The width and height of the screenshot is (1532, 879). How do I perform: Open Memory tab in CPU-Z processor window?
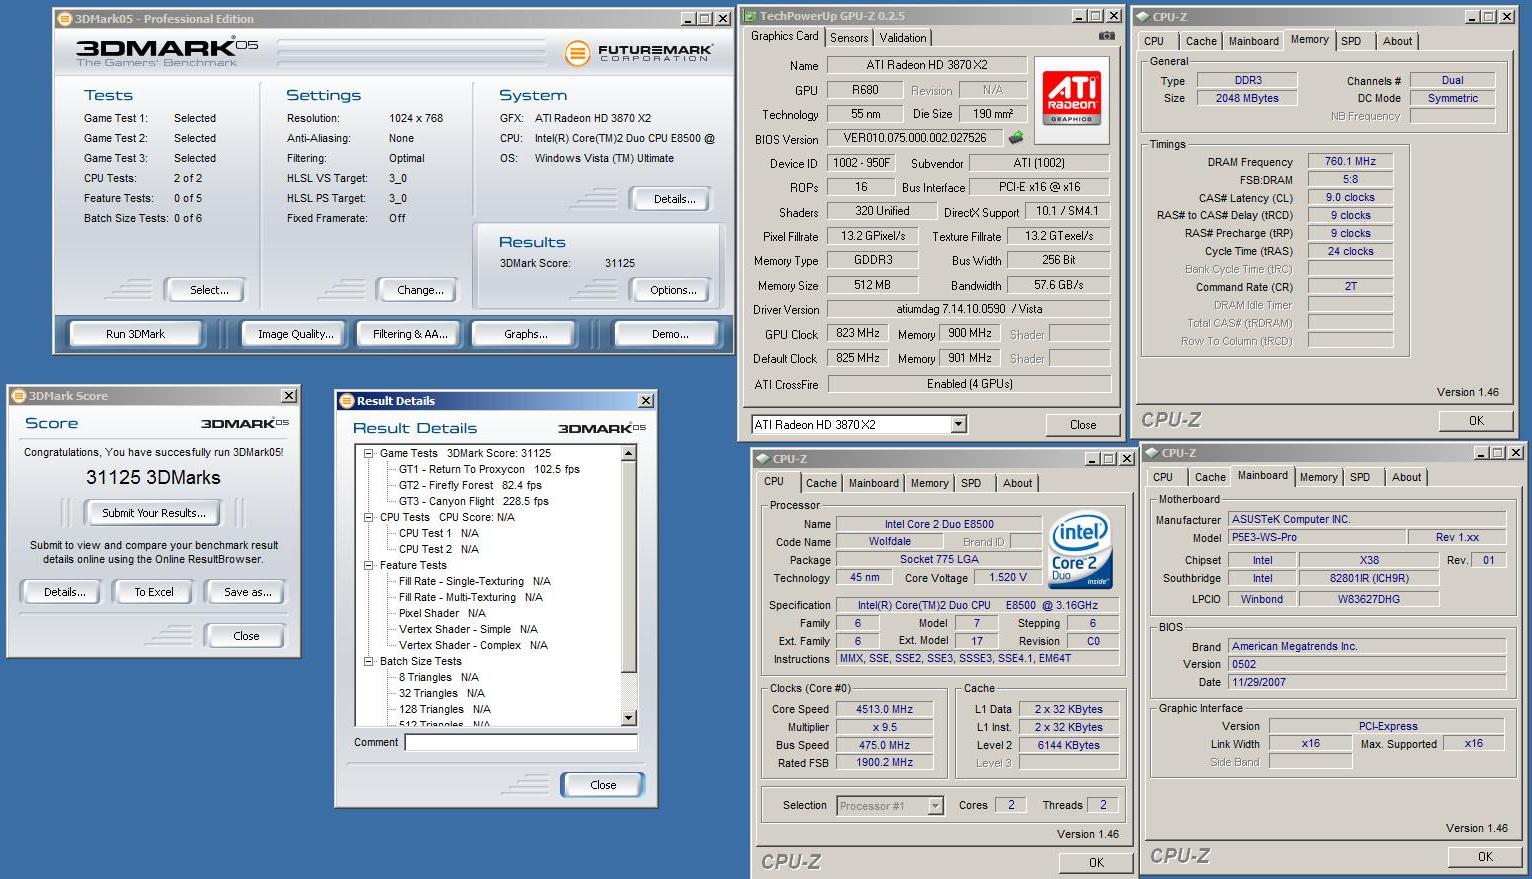point(929,483)
